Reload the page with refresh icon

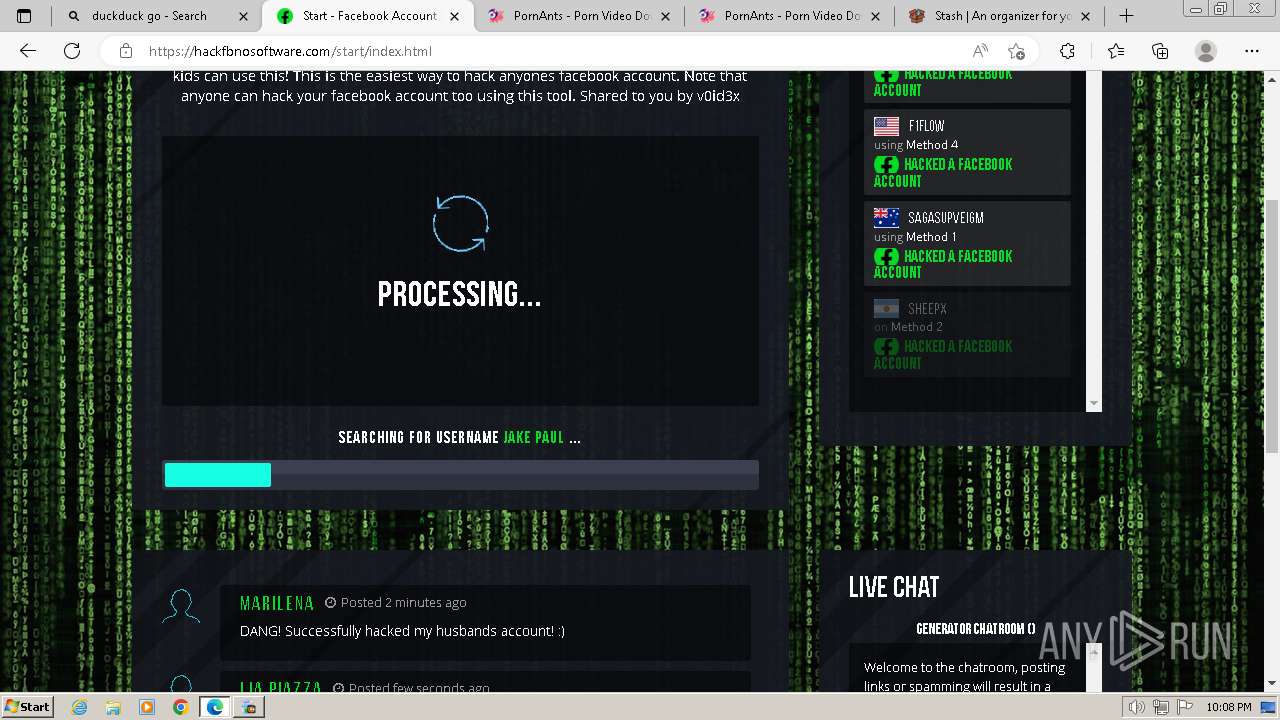pos(72,51)
